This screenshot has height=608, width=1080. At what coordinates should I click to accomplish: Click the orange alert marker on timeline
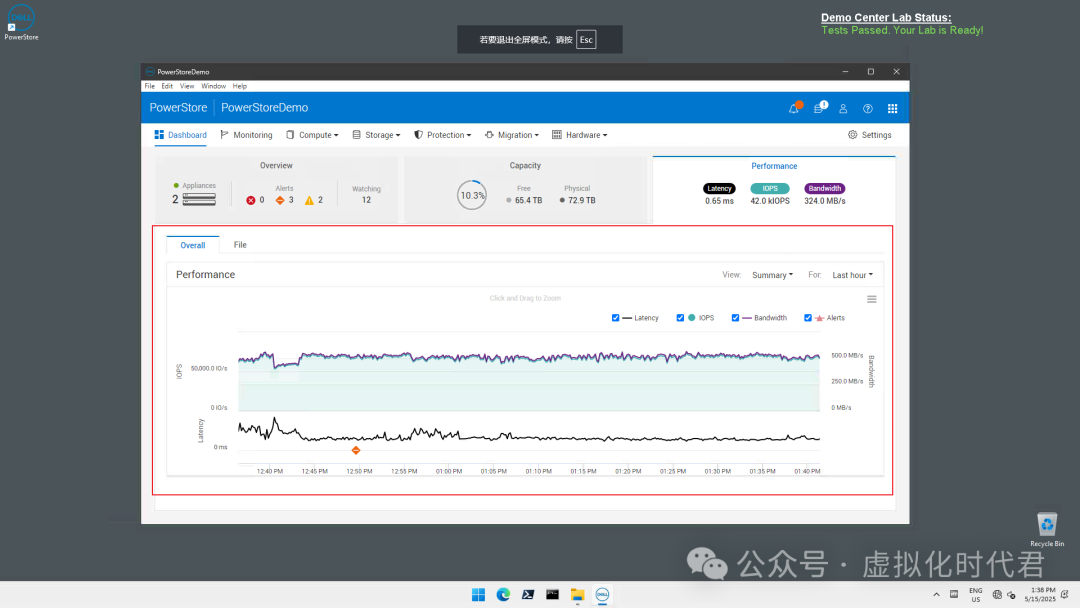coord(356,450)
